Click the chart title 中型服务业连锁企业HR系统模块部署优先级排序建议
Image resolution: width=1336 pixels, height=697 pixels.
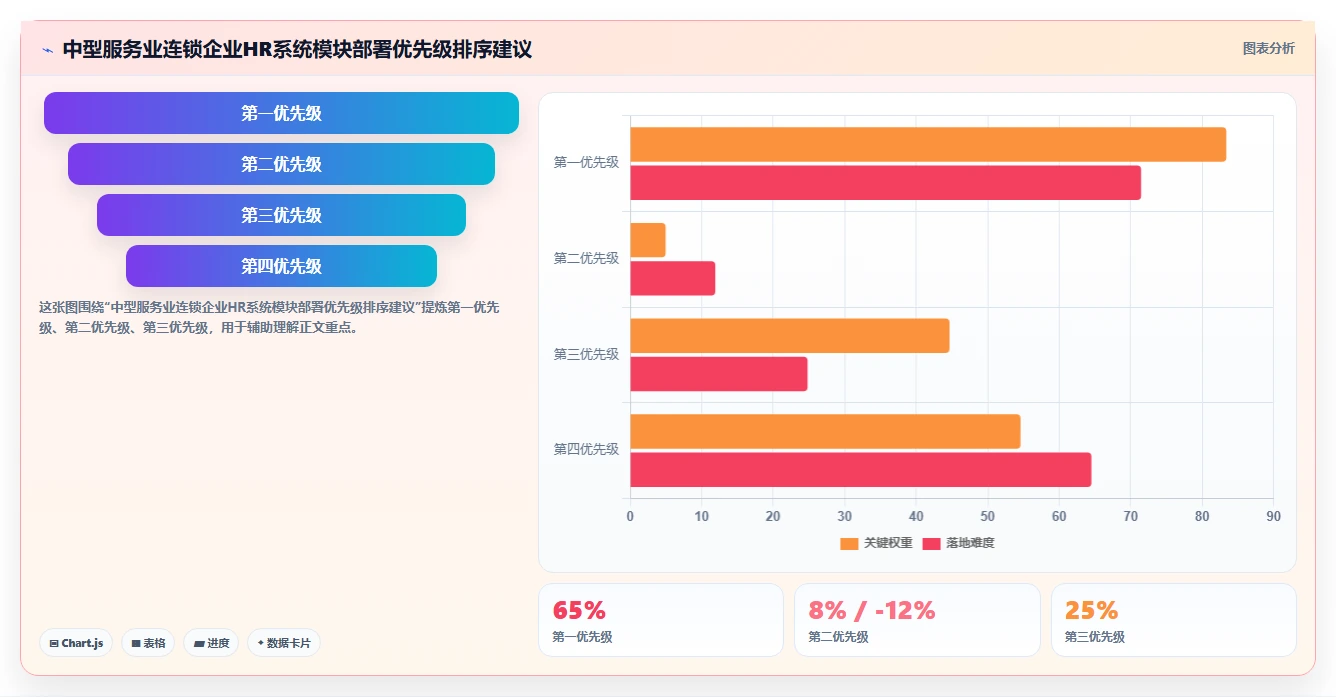click(x=297, y=49)
